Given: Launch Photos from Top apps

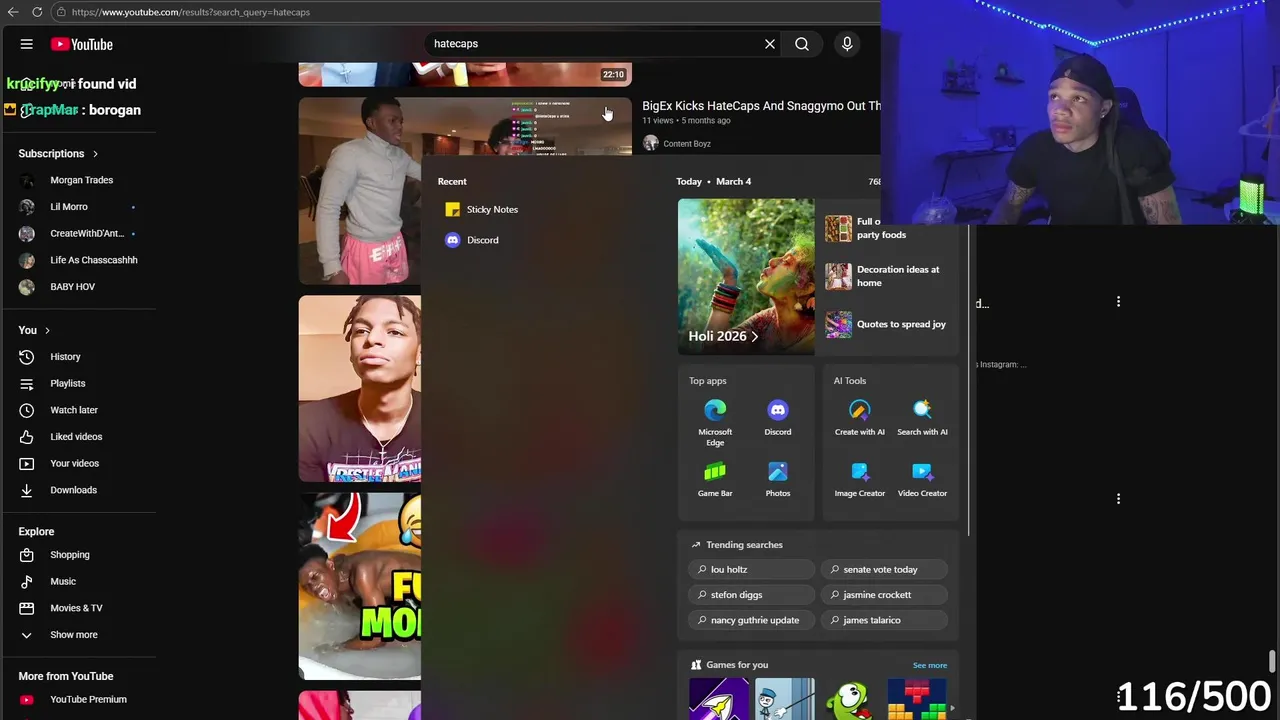Looking at the screenshot, I should [x=778, y=479].
